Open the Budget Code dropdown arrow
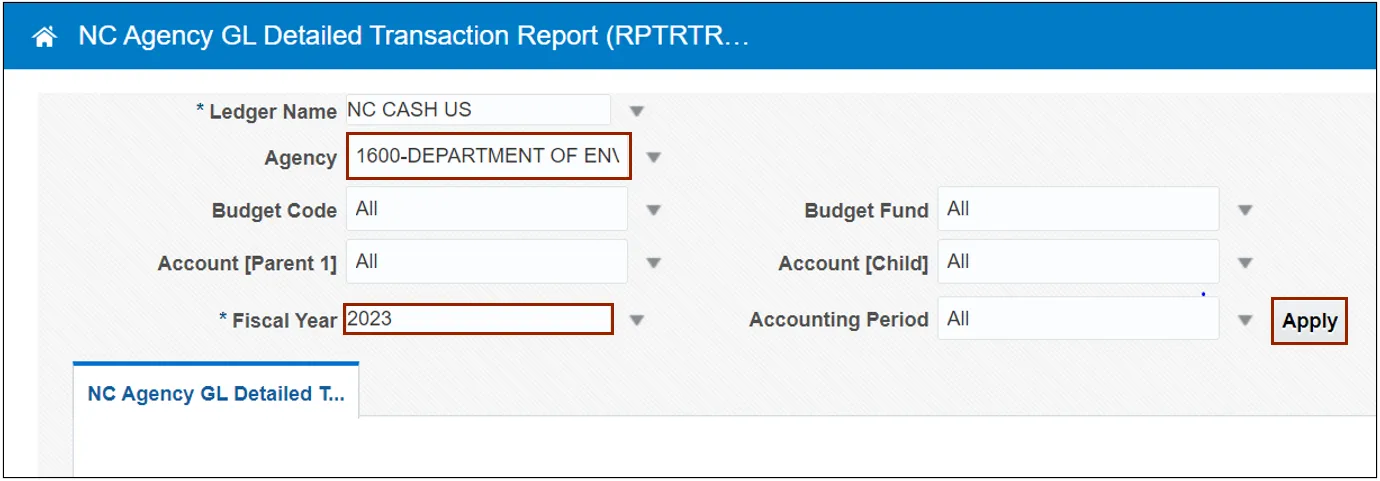 653,210
